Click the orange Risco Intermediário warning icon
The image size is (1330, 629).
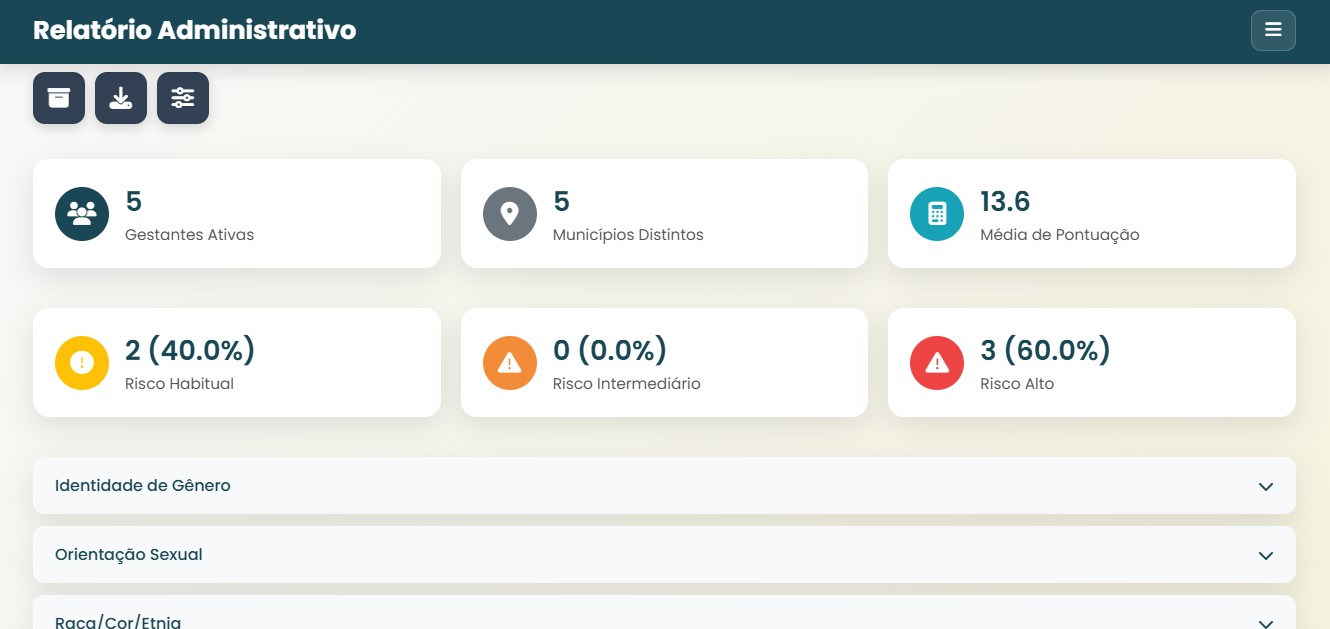510,362
